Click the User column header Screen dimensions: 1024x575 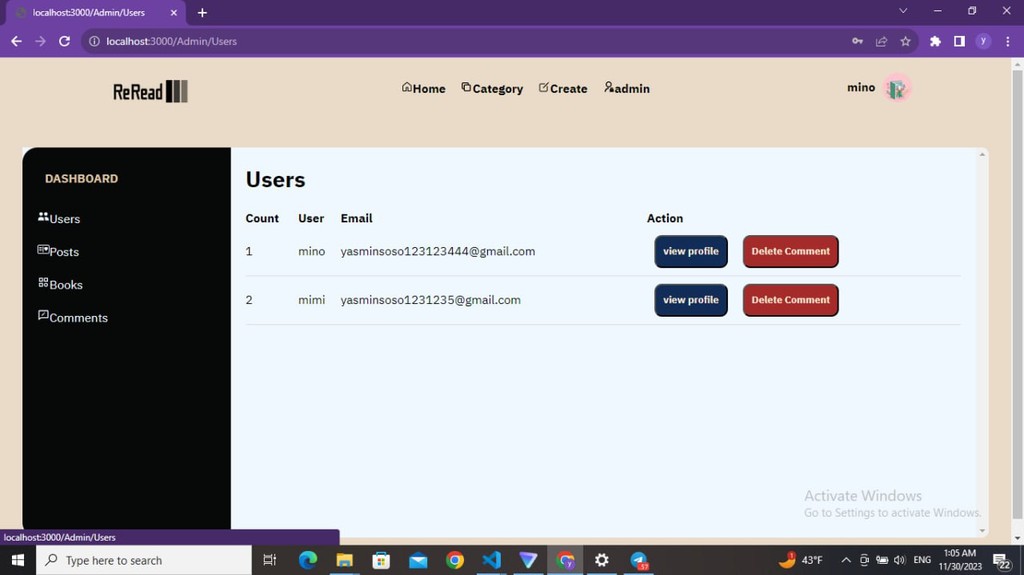pos(311,218)
